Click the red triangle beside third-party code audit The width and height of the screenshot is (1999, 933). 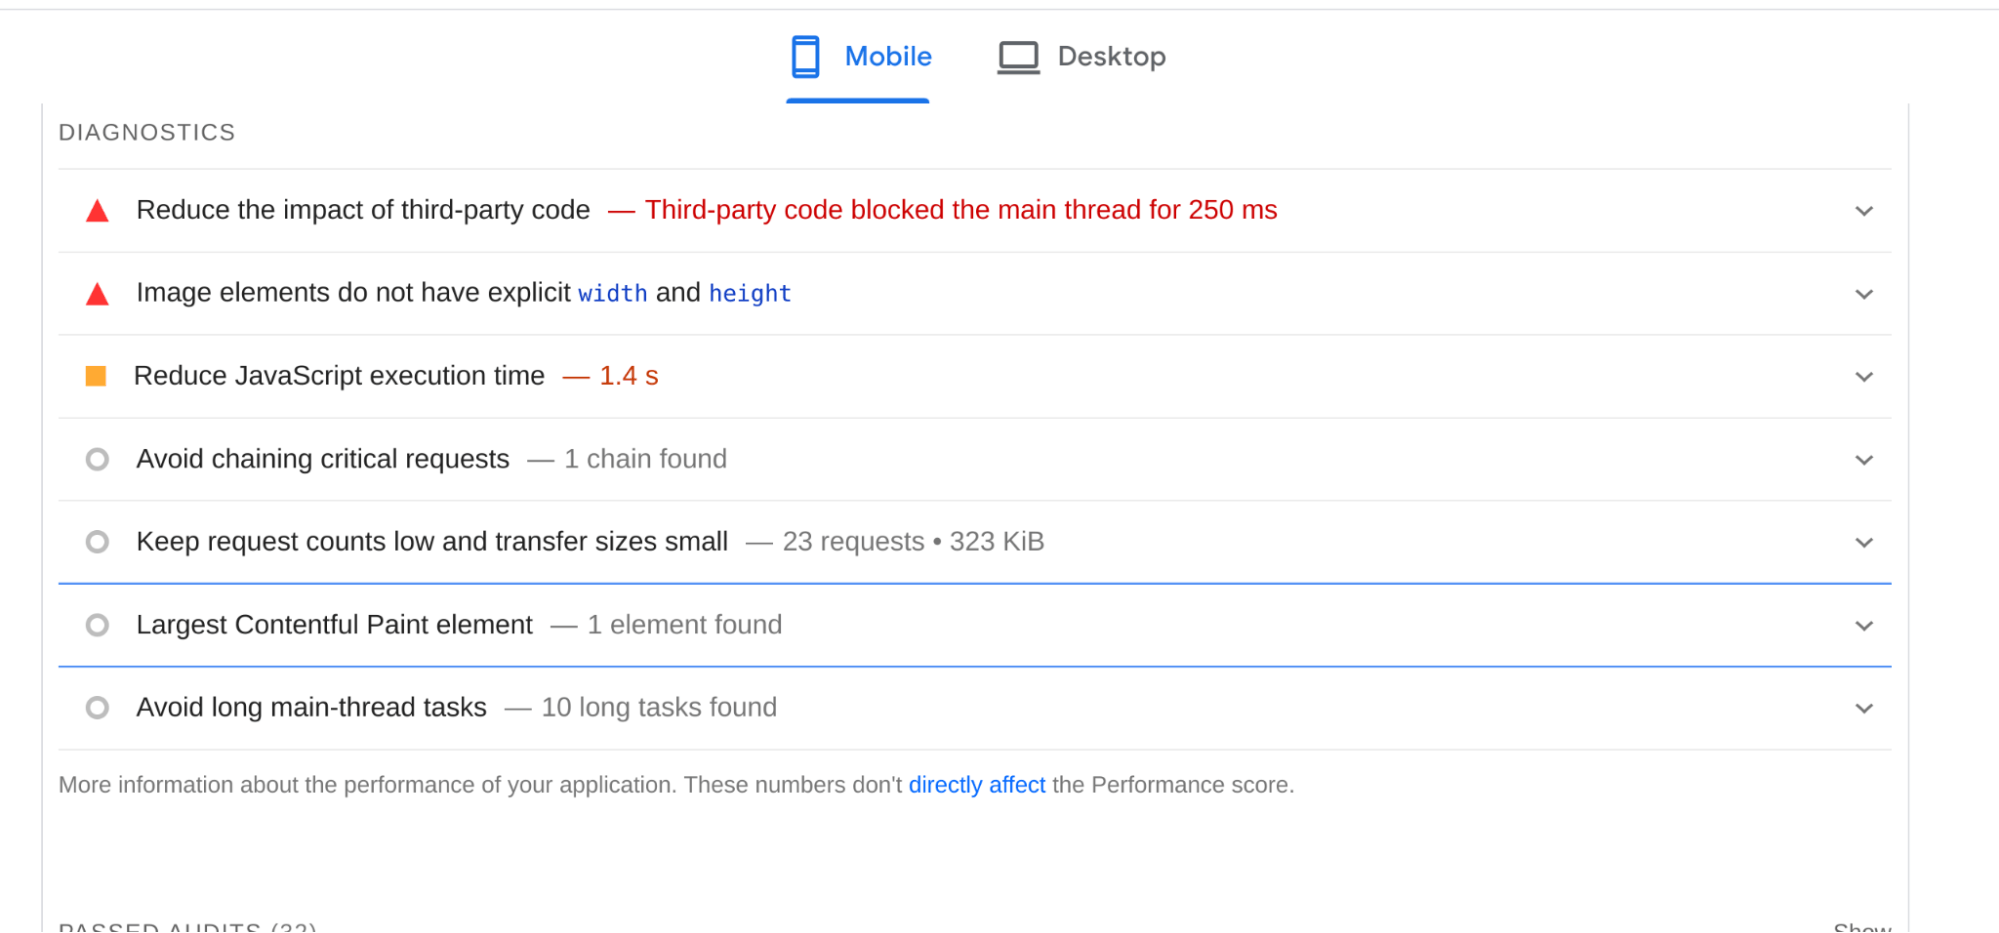click(97, 210)
